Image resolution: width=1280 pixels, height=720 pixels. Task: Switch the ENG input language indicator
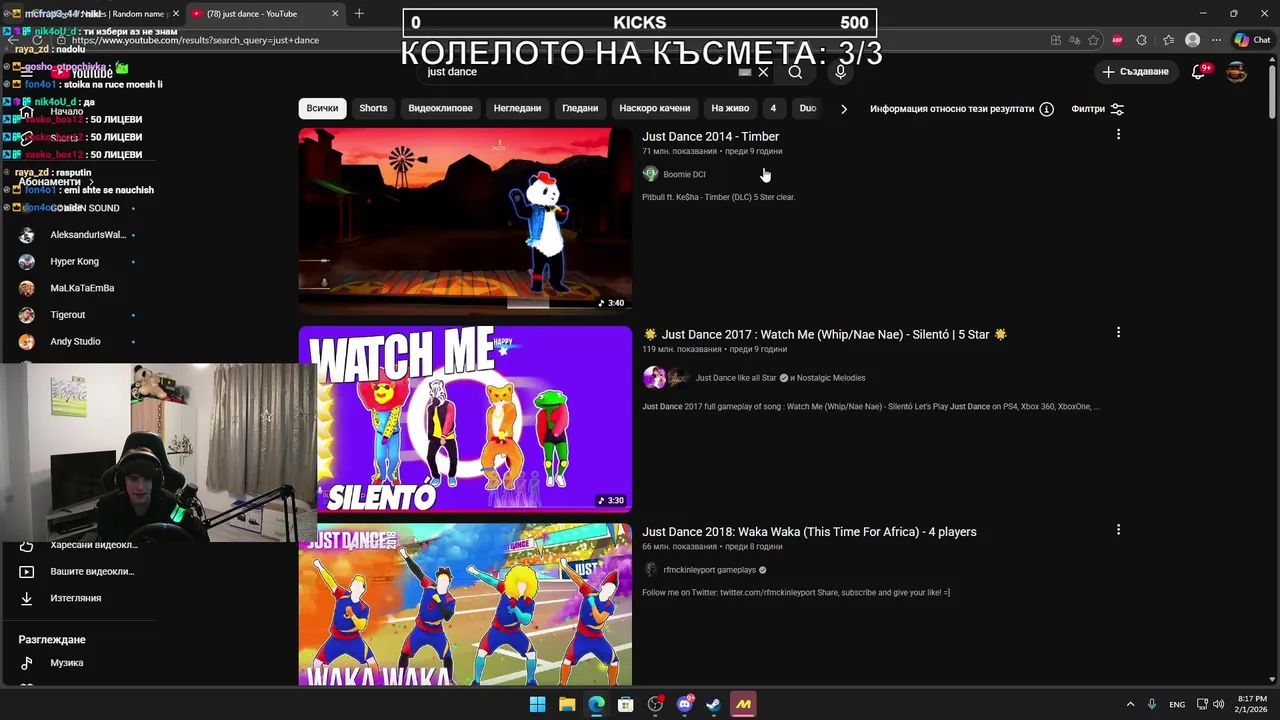[1177, 704]
